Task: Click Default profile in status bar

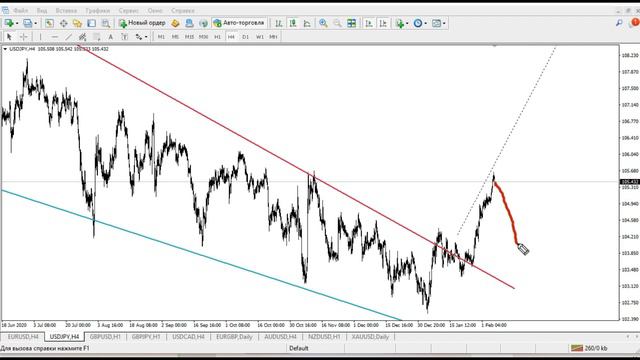Action: click(299, 348)
